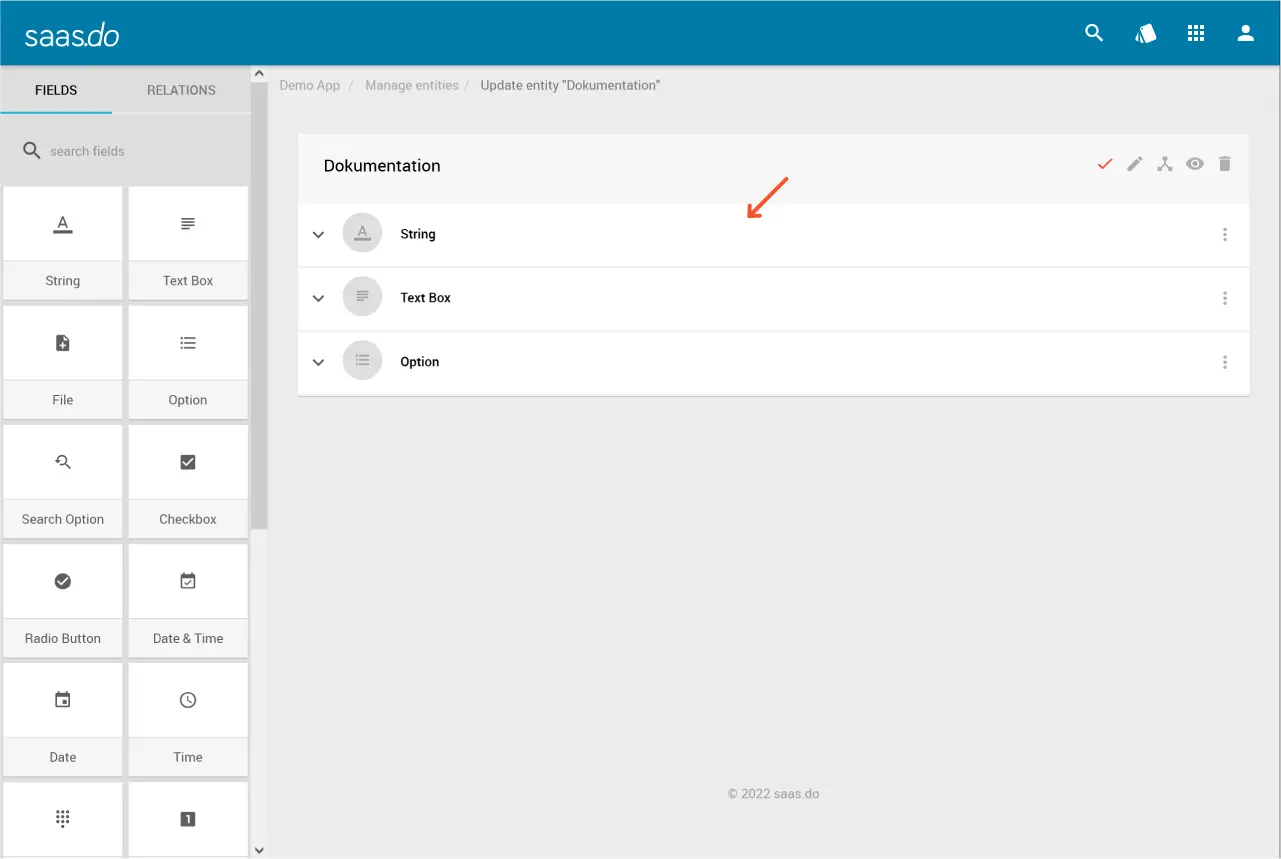Go to Manage entities breadcrumb
This screenshot has width=1281, height=859.
[x=411, y=85]
